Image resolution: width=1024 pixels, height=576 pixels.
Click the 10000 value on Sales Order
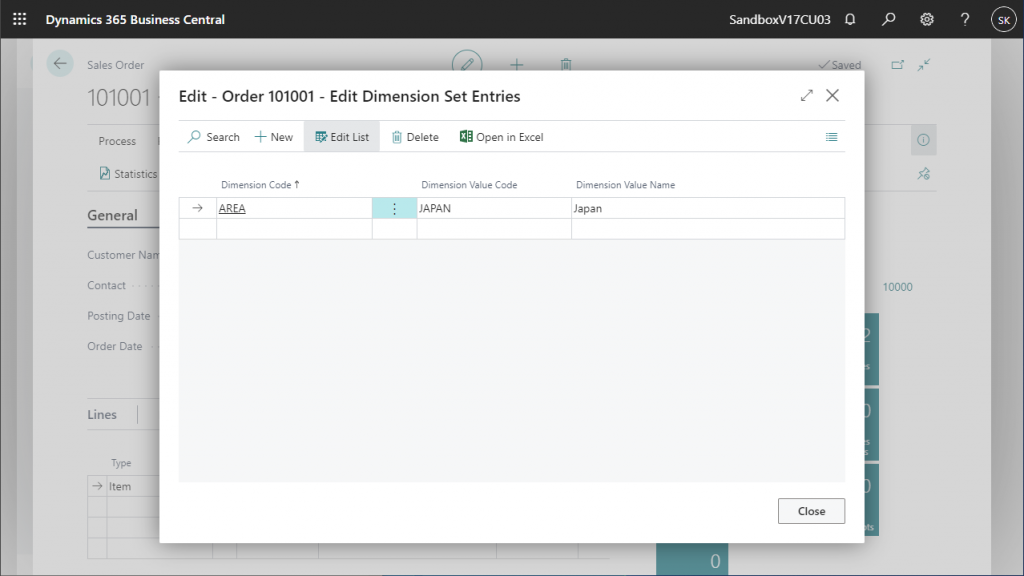(897, 287)
